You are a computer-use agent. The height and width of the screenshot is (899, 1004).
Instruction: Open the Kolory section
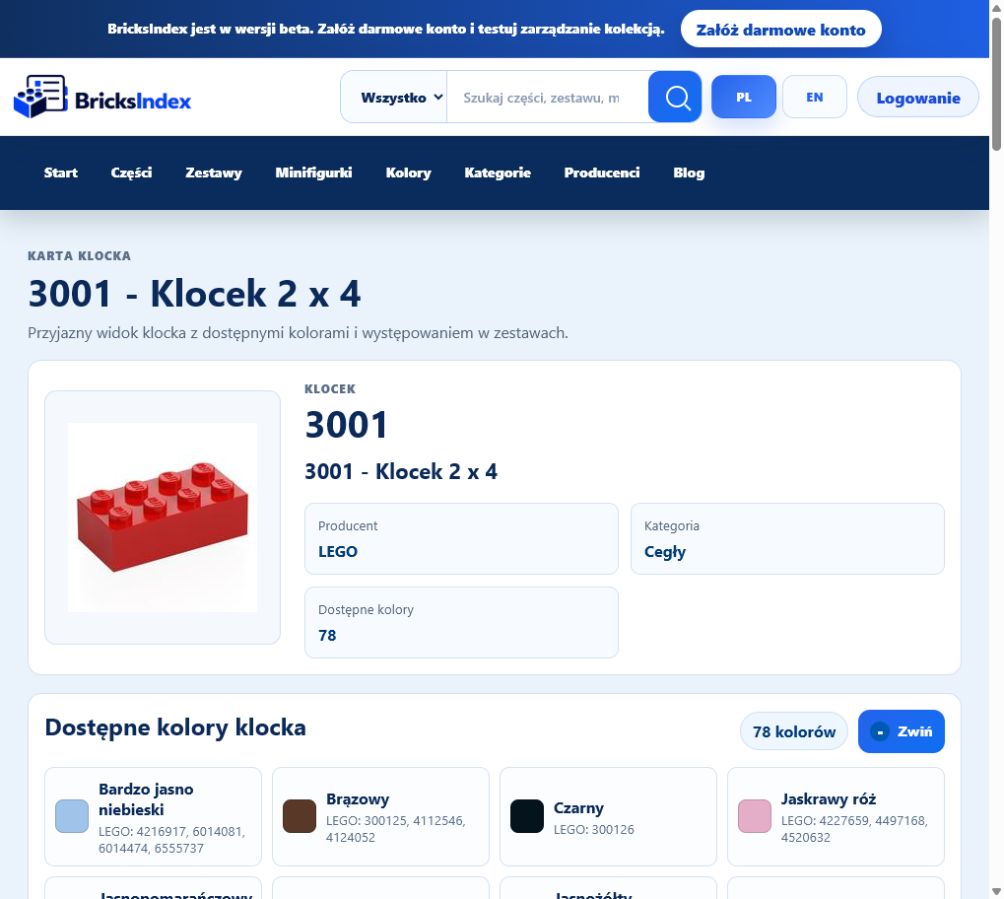408,173
